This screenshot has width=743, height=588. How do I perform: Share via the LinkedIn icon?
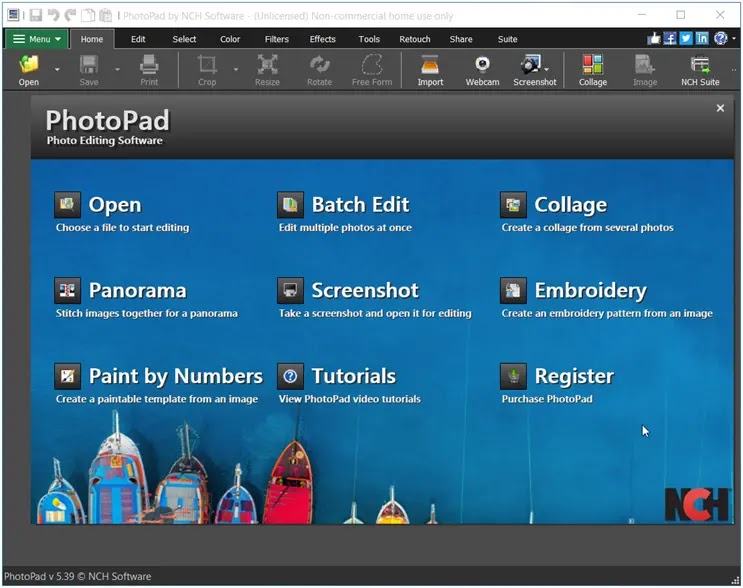click(702, 38)
